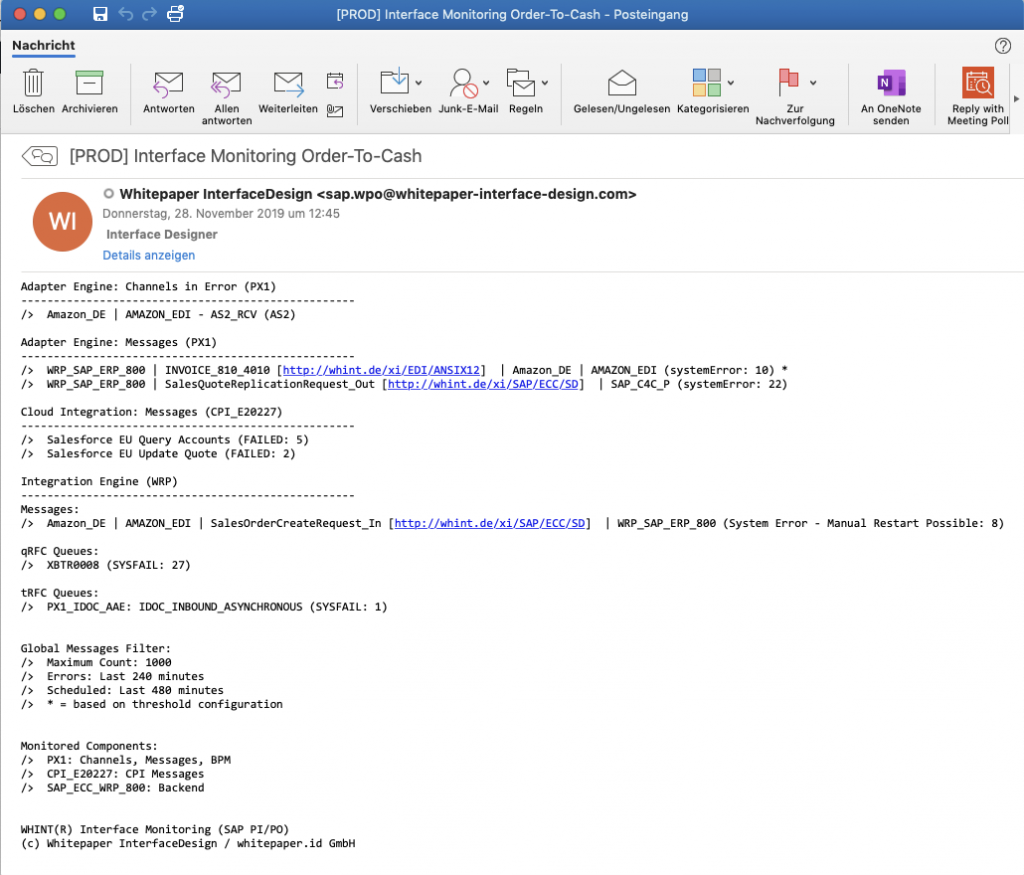Click the Junk-E-Mail icon
Viewport: 1024px width, 875px height.
pyautogui.click(x=464, y=83)
